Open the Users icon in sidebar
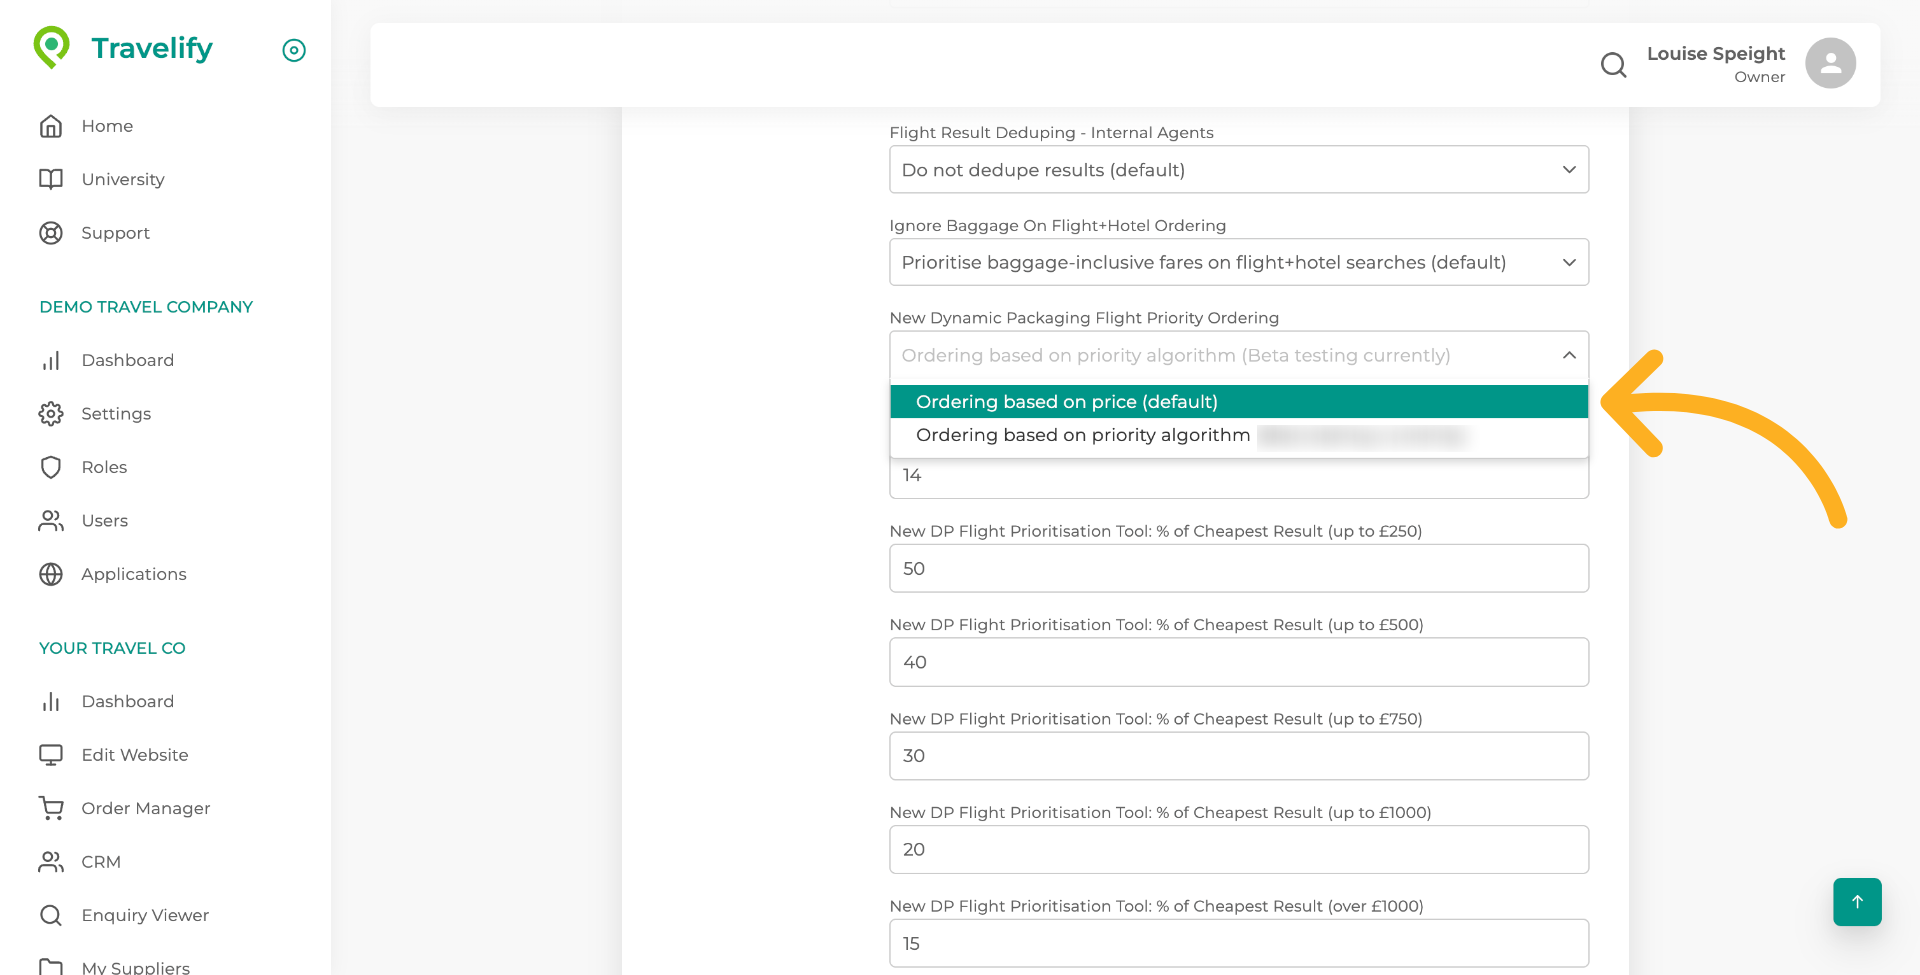The image size is (1920, 975). pyautogui.click(x=51, y=520)
